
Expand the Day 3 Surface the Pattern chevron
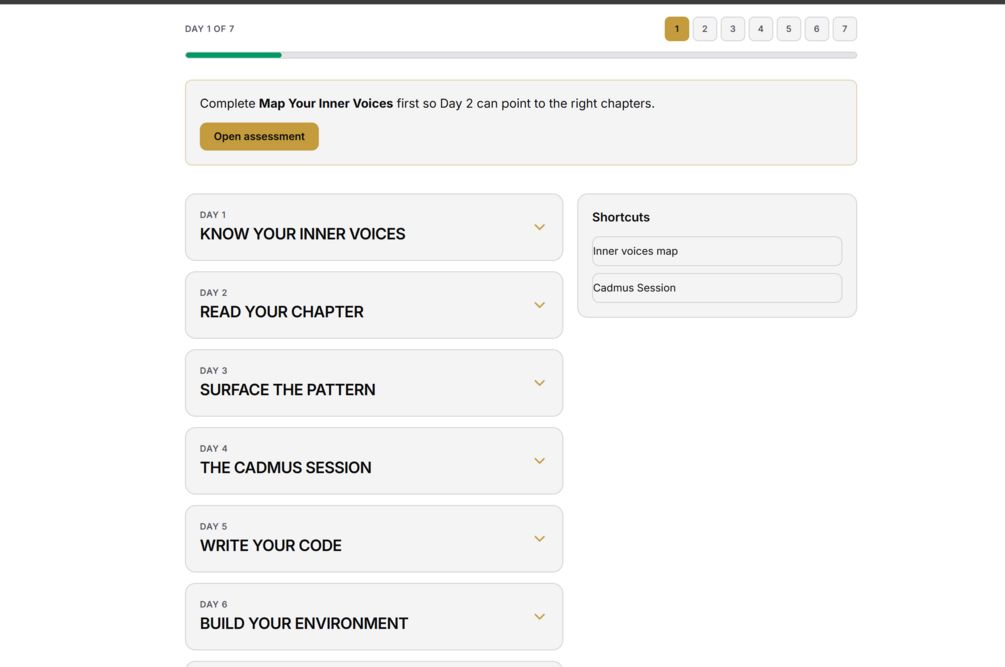click(539, 383)
